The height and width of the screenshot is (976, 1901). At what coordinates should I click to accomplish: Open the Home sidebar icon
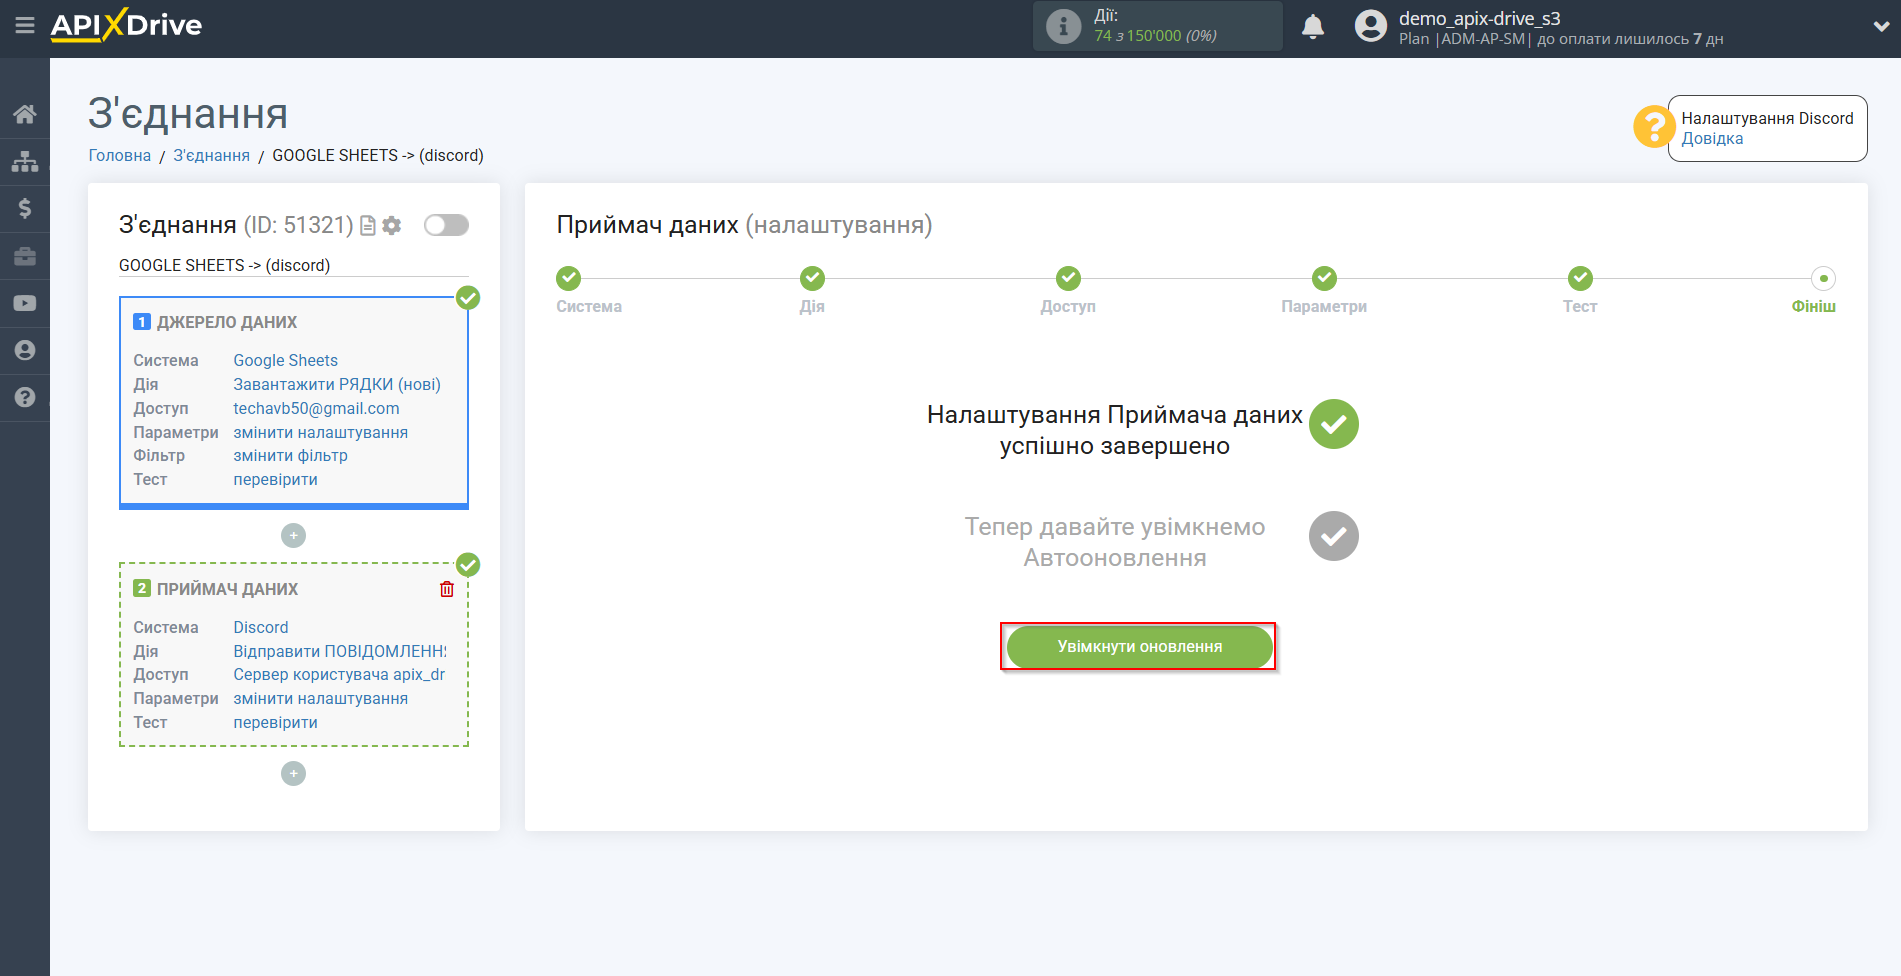[x=25, y=114]
